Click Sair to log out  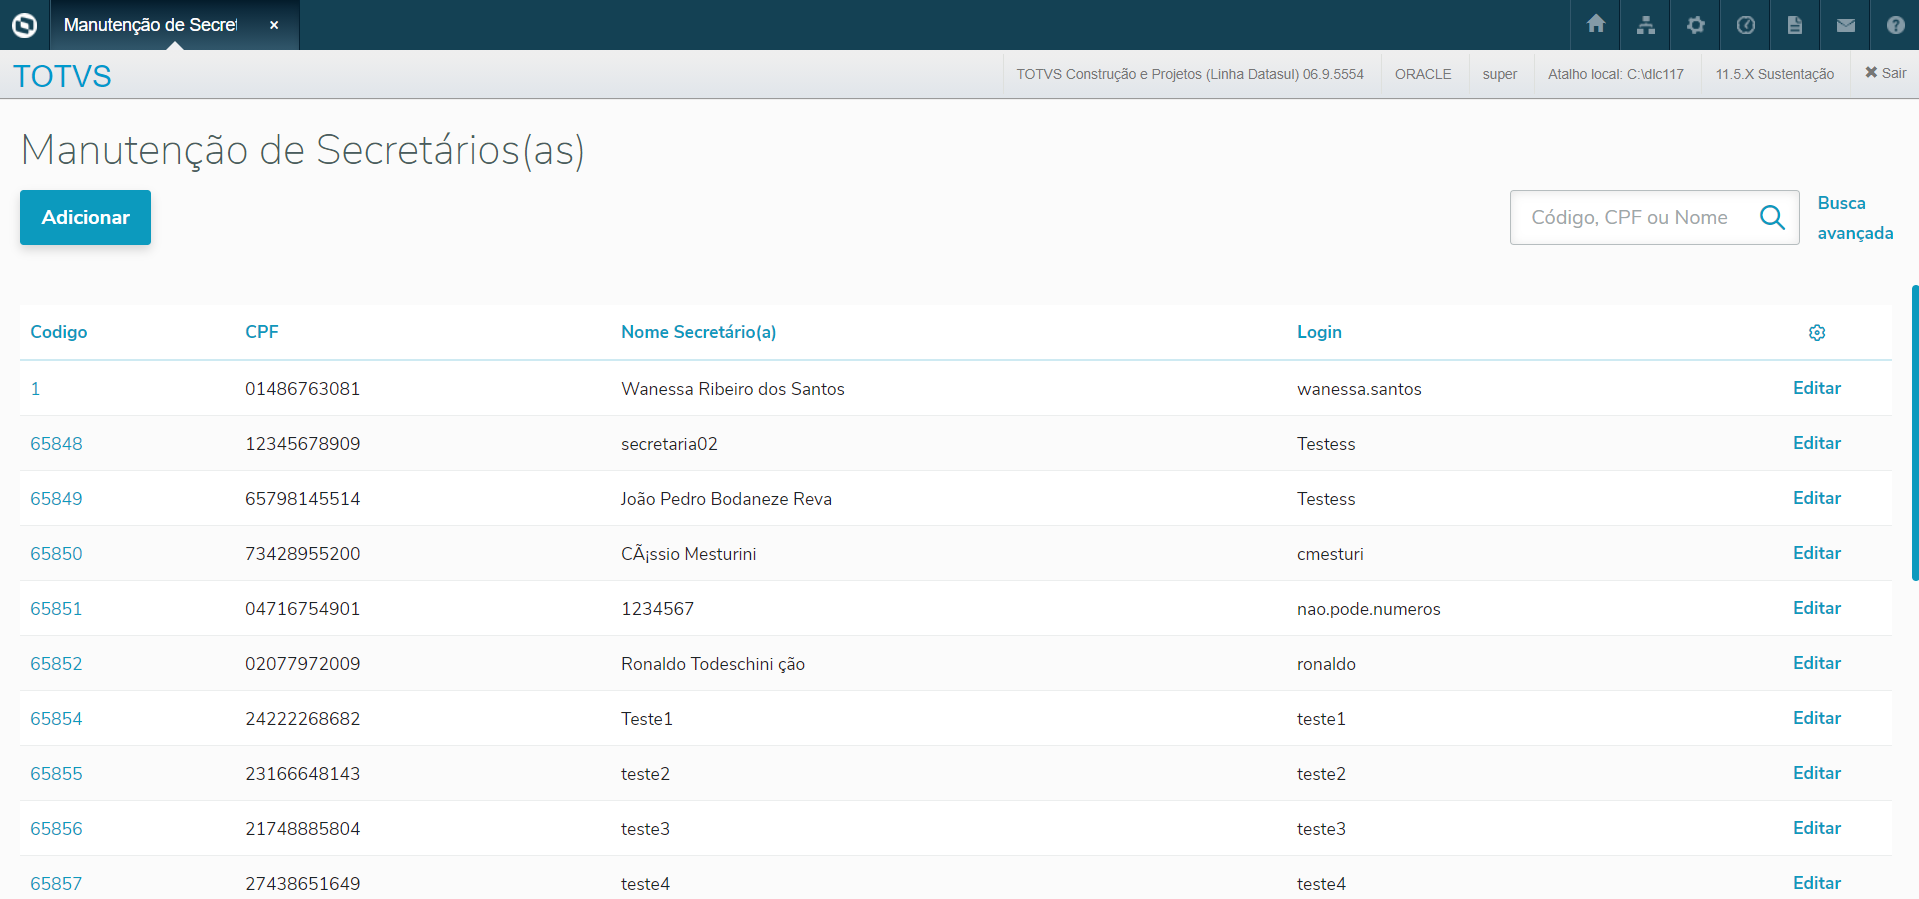coord(1885,73)
